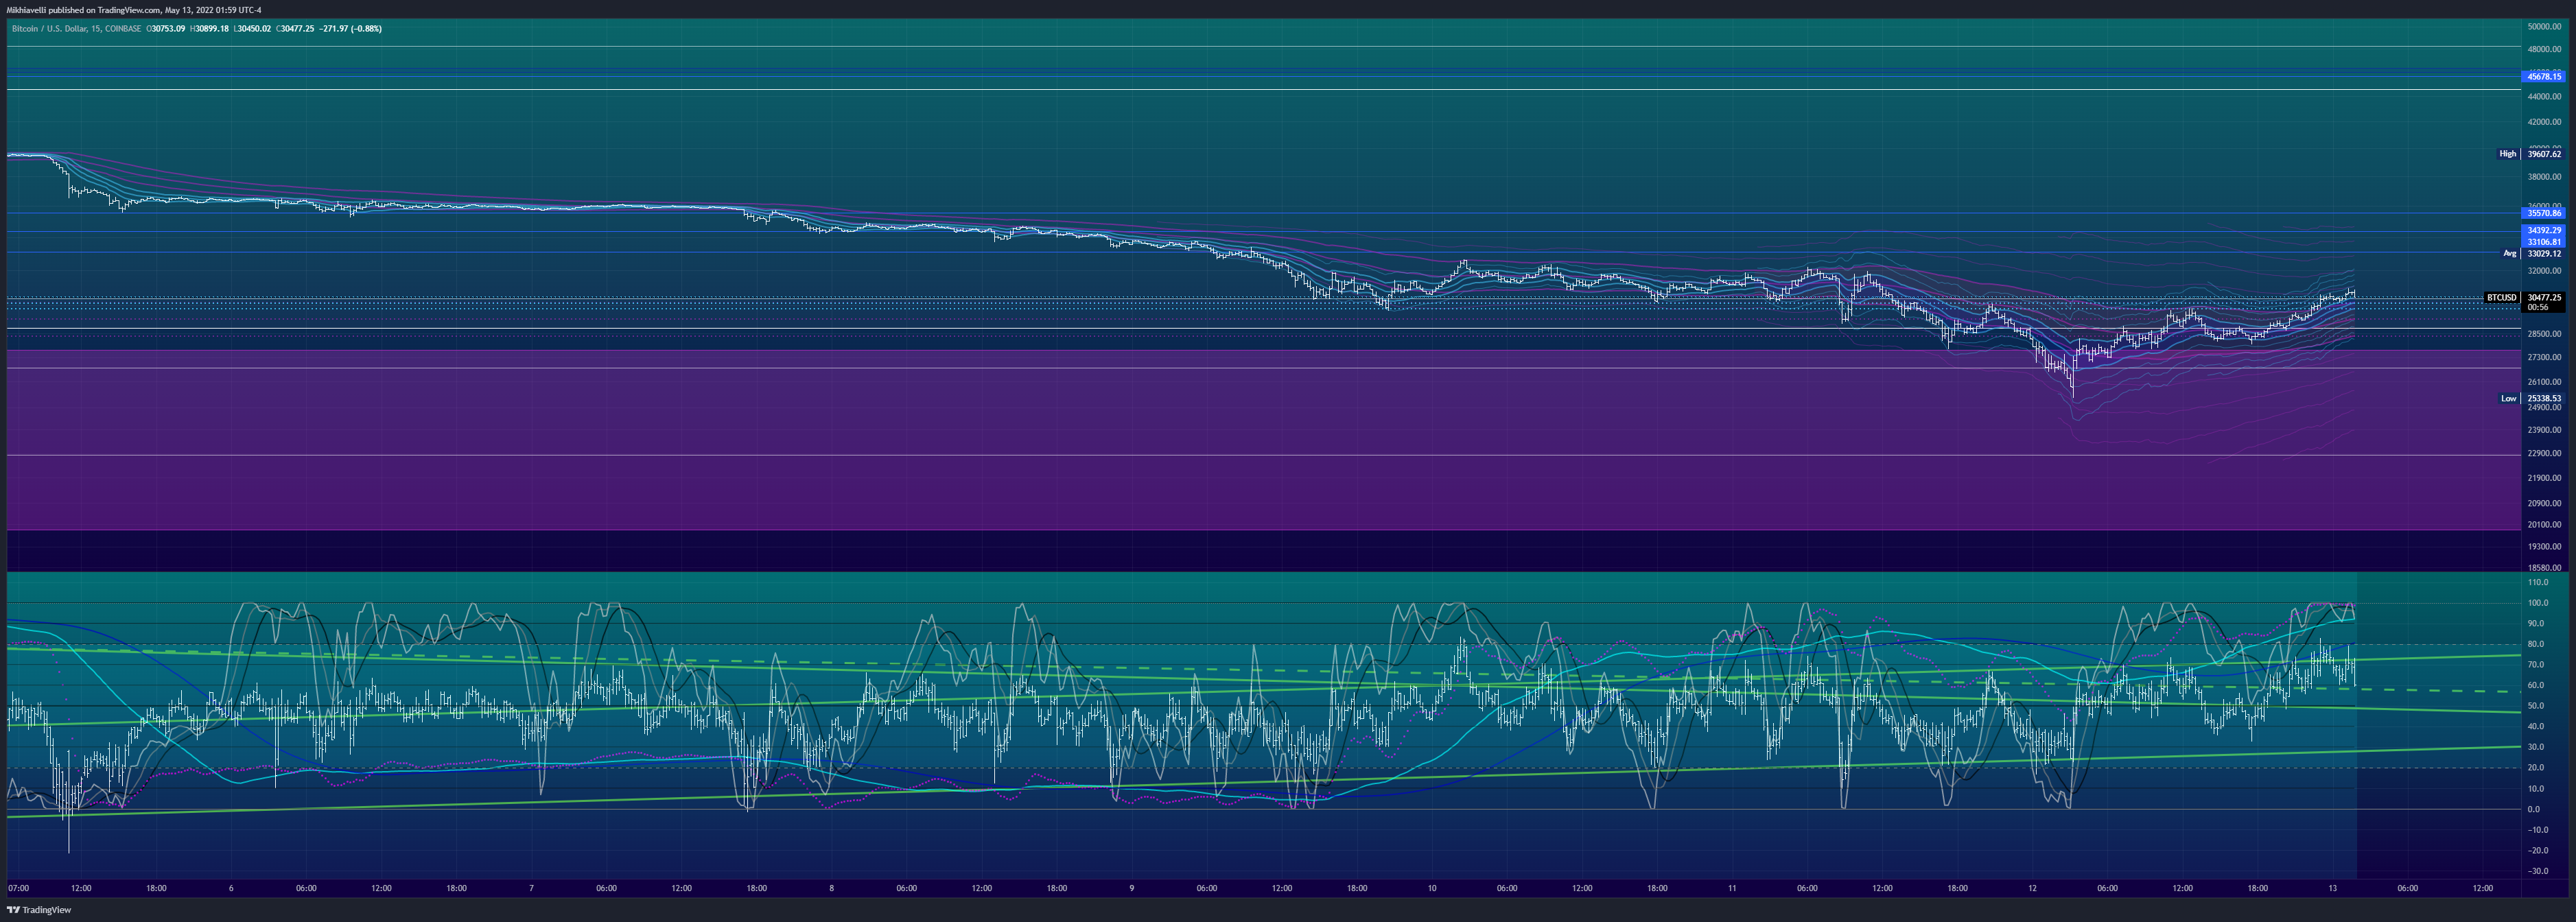Click the 44000.00 mark on the price scale
Screen dimensions: 2576x922
[x=2544, y=97]
